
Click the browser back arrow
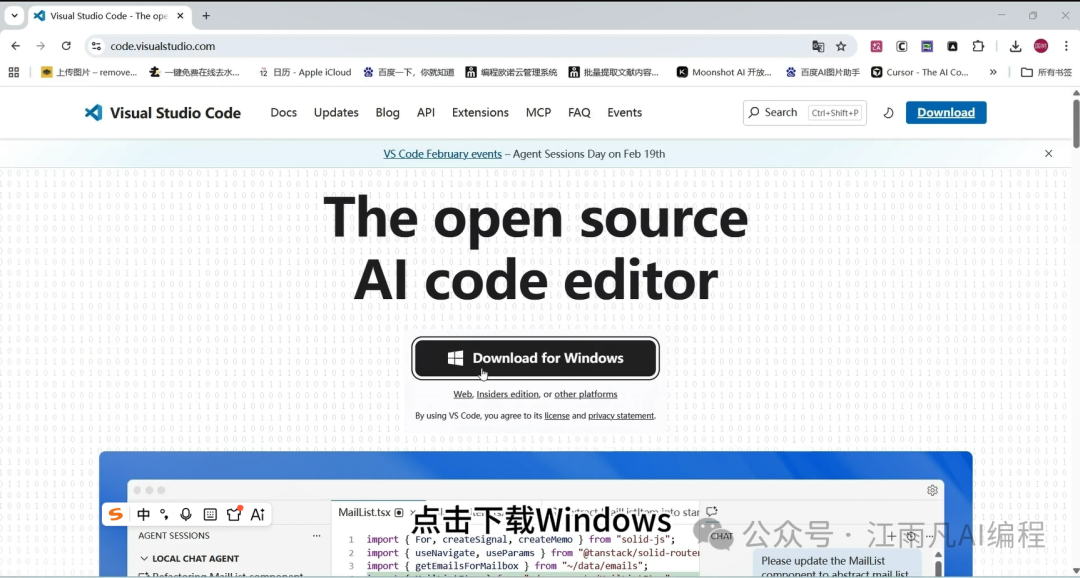coord(16,46)
